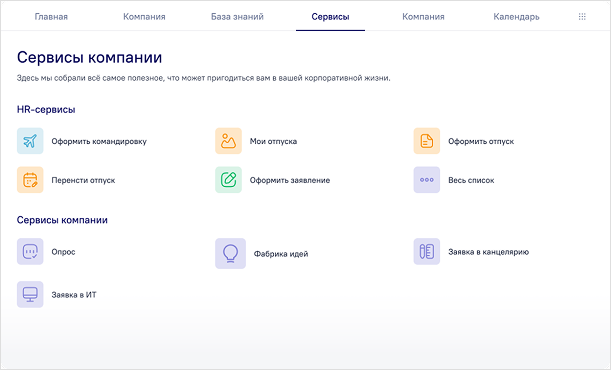Go to the Главная tab

51,17
